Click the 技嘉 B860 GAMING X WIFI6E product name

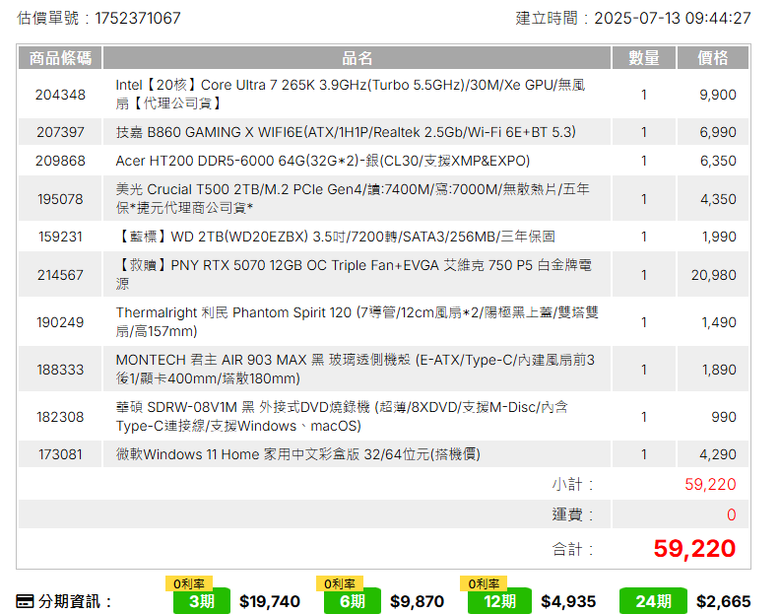tap(346, 132)
